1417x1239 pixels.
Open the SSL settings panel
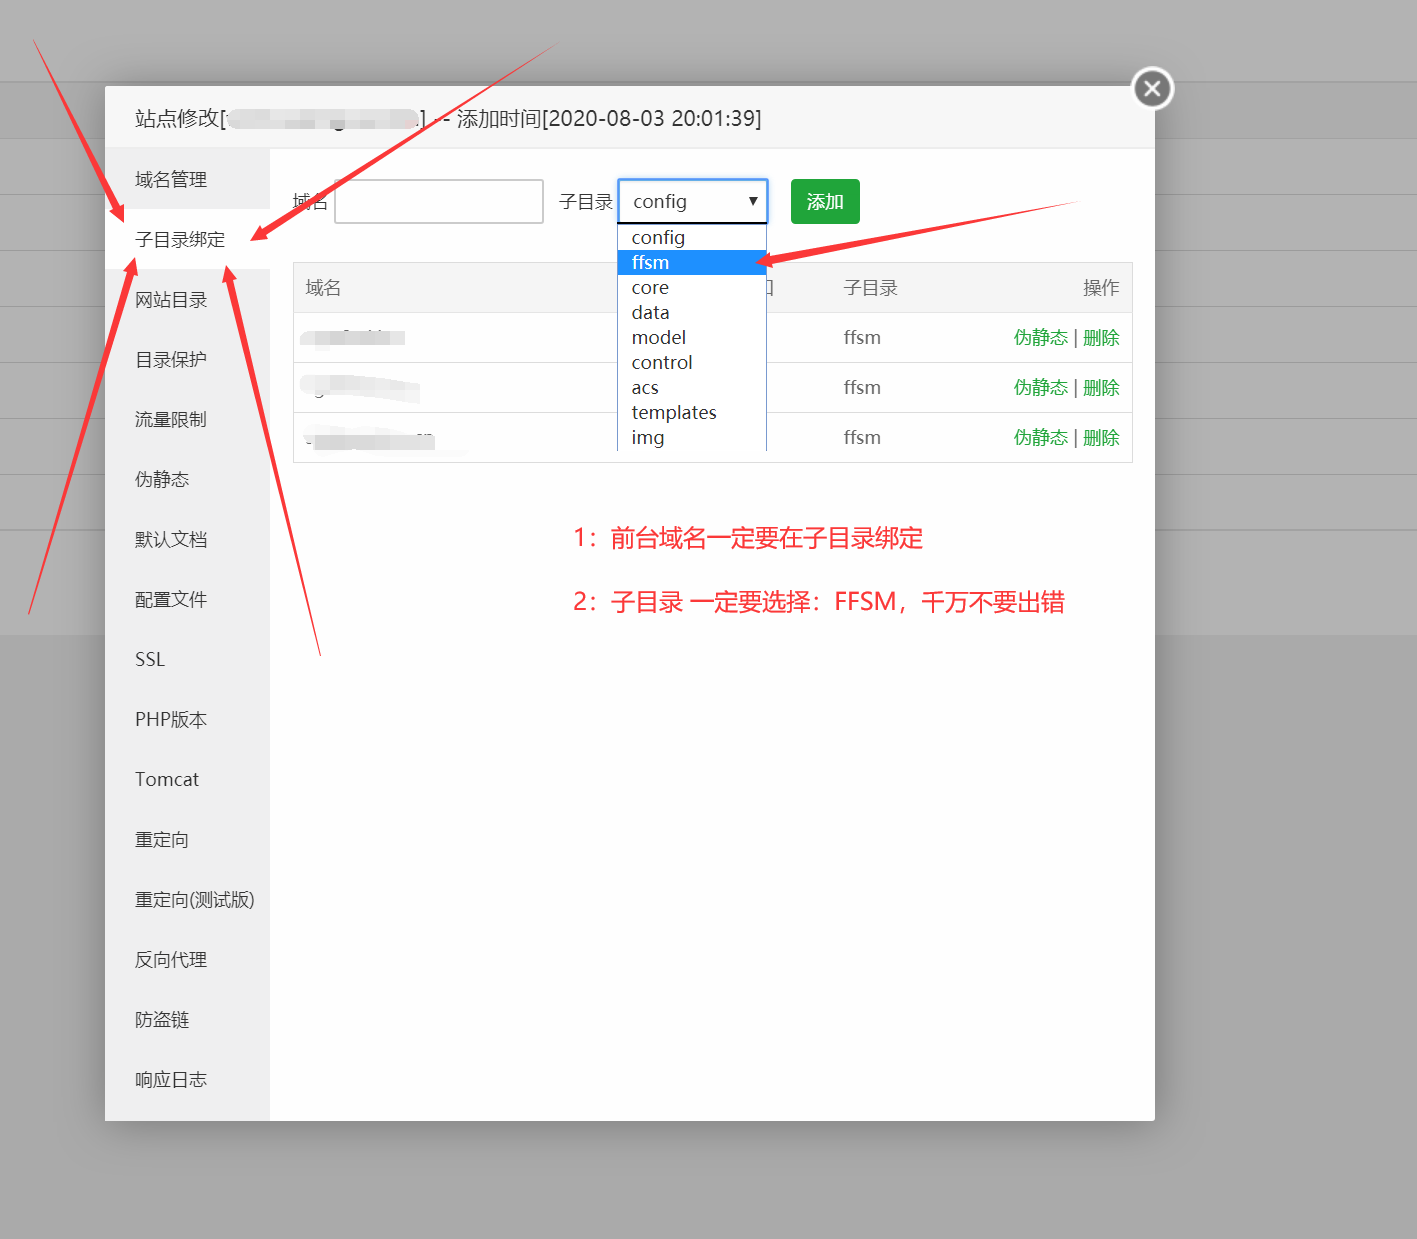(148, 659)
